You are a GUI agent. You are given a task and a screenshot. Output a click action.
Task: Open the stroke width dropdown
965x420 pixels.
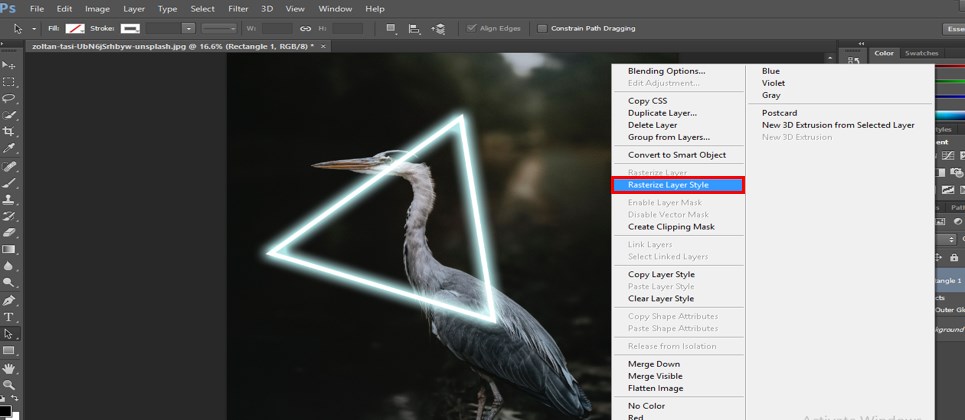coord(189,28)
